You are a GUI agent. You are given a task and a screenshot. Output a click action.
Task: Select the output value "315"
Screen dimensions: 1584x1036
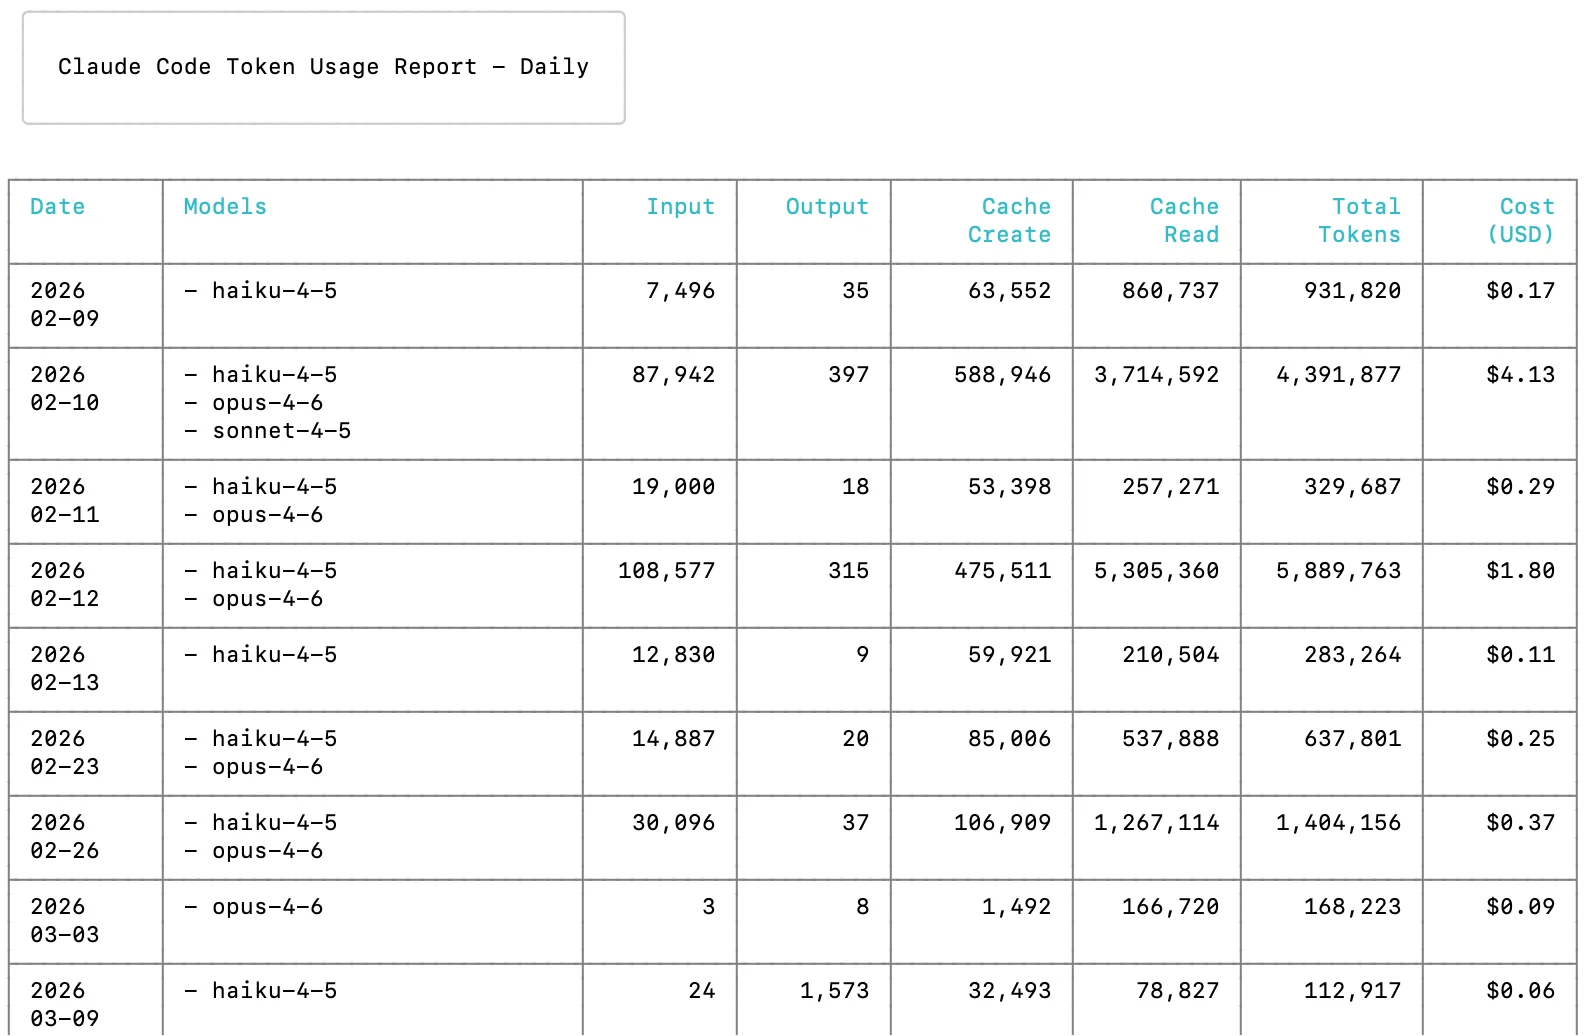(848, 571)
